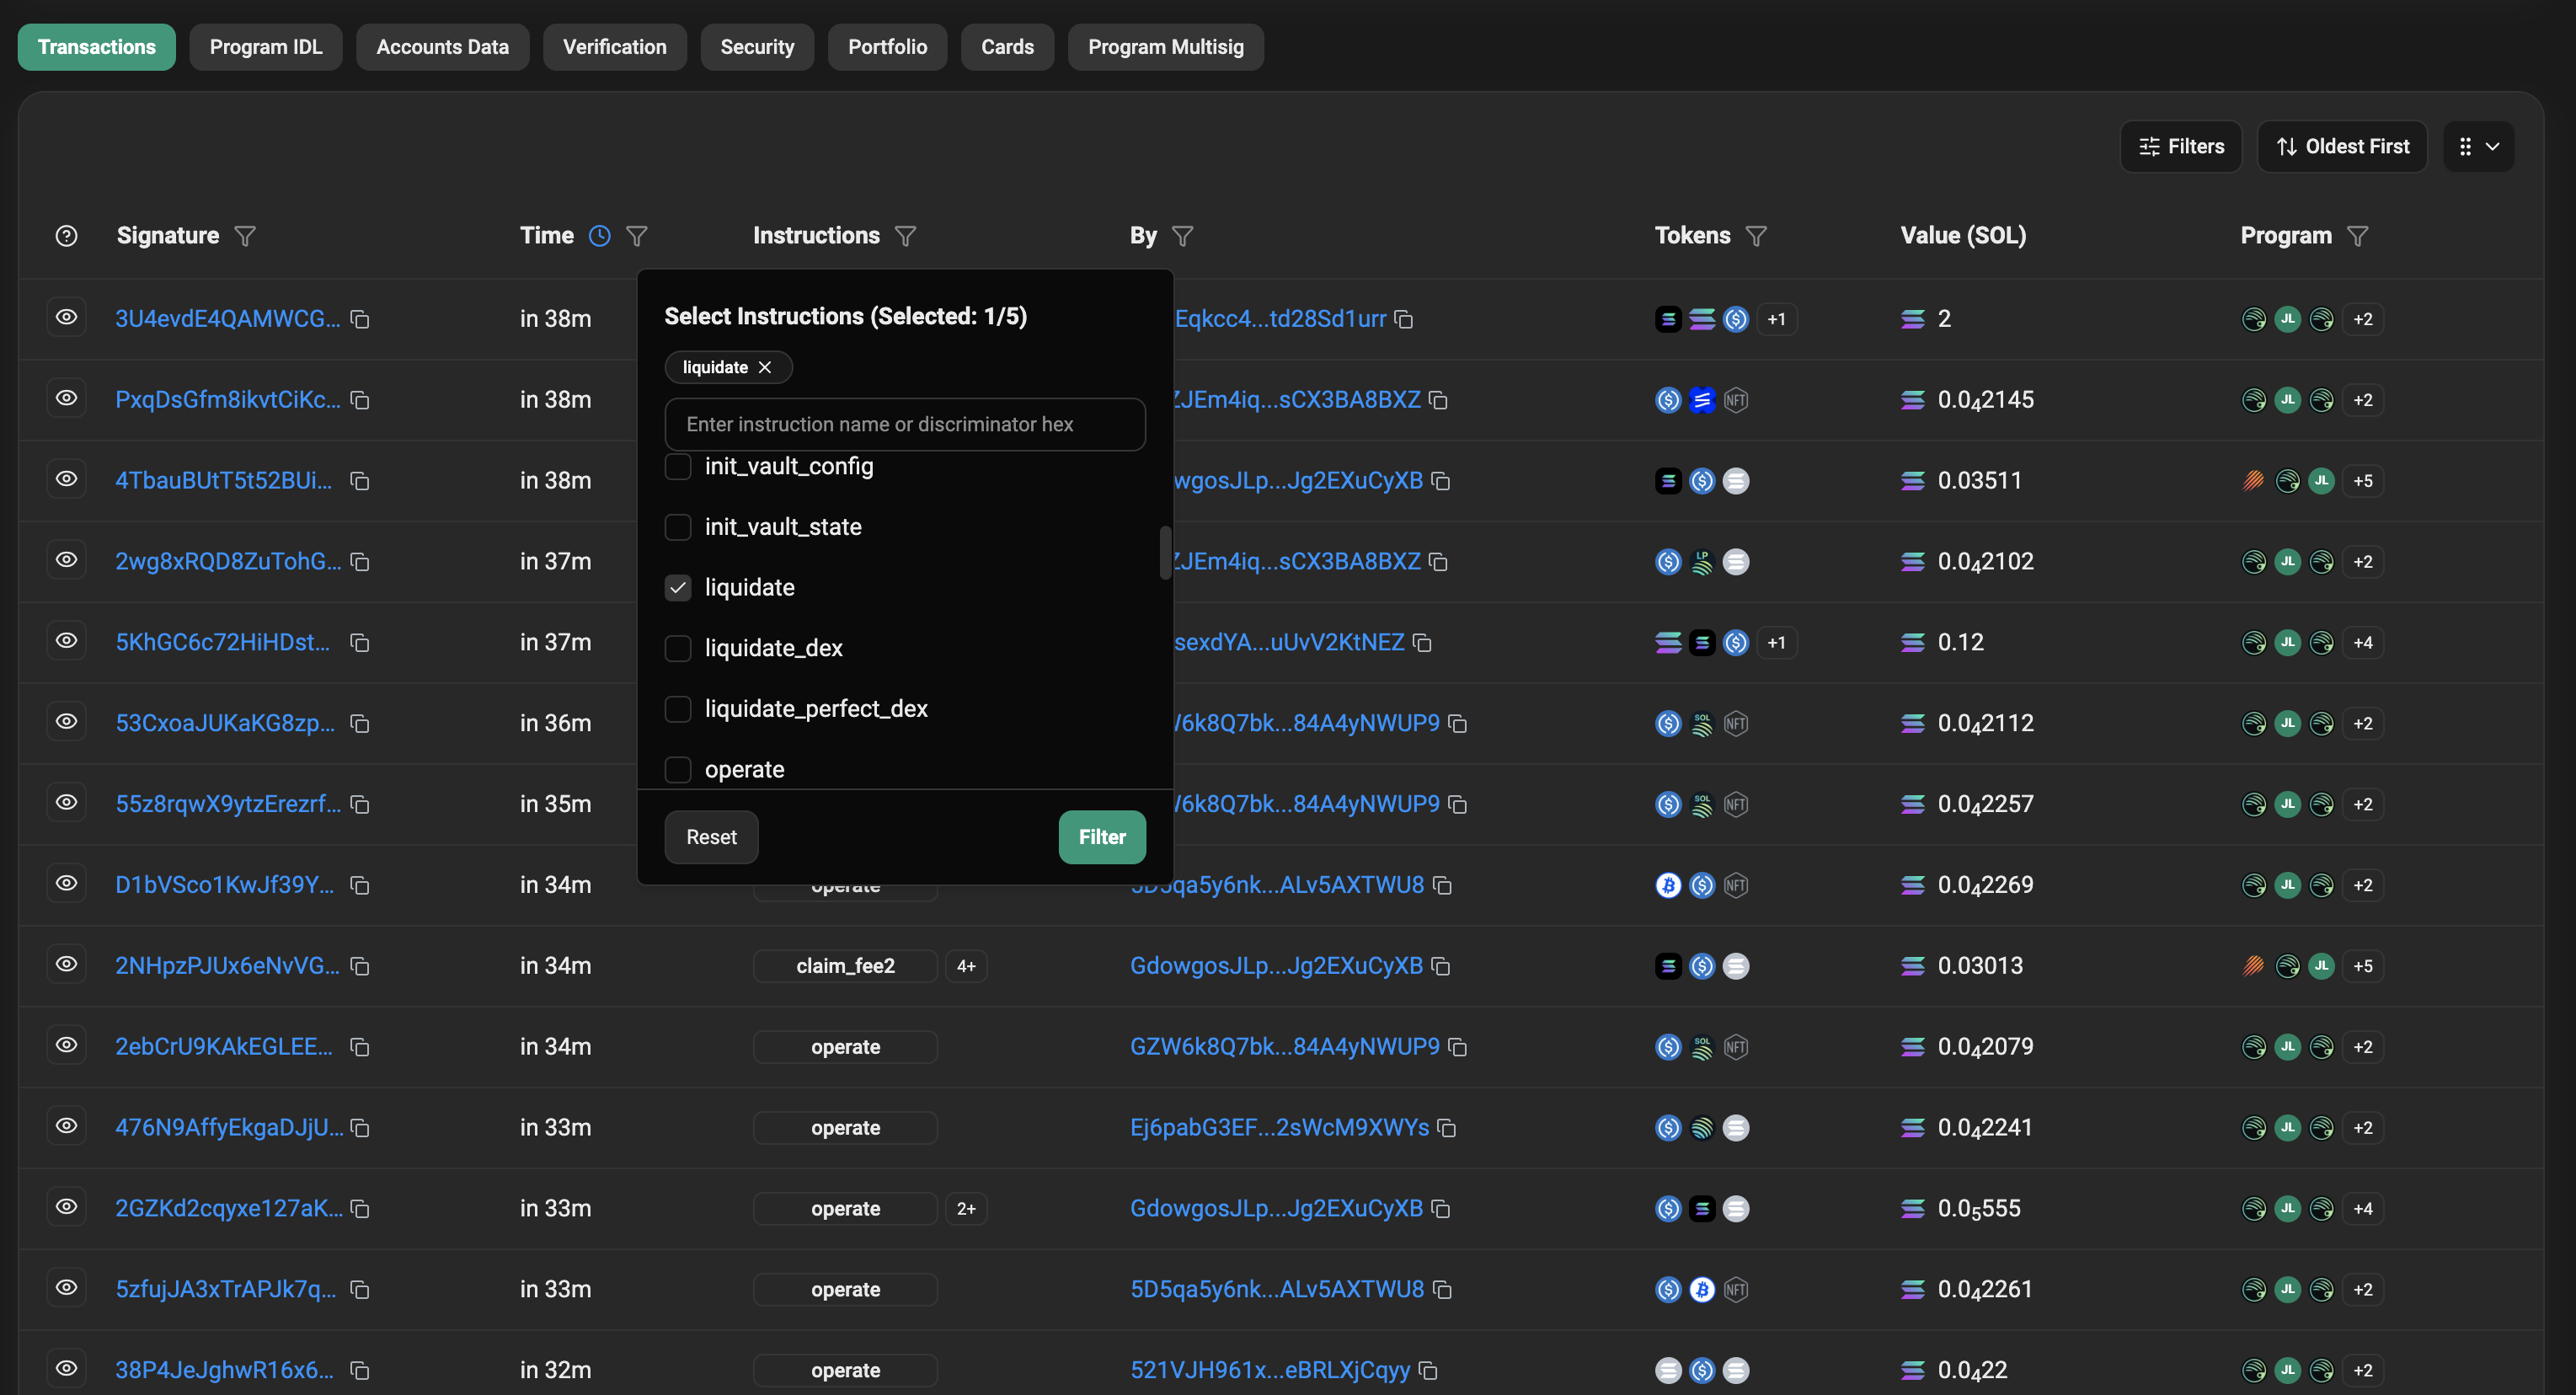
Task: Open the column layout dropdown with grid dots
Action: click(x=2478, y=147)
